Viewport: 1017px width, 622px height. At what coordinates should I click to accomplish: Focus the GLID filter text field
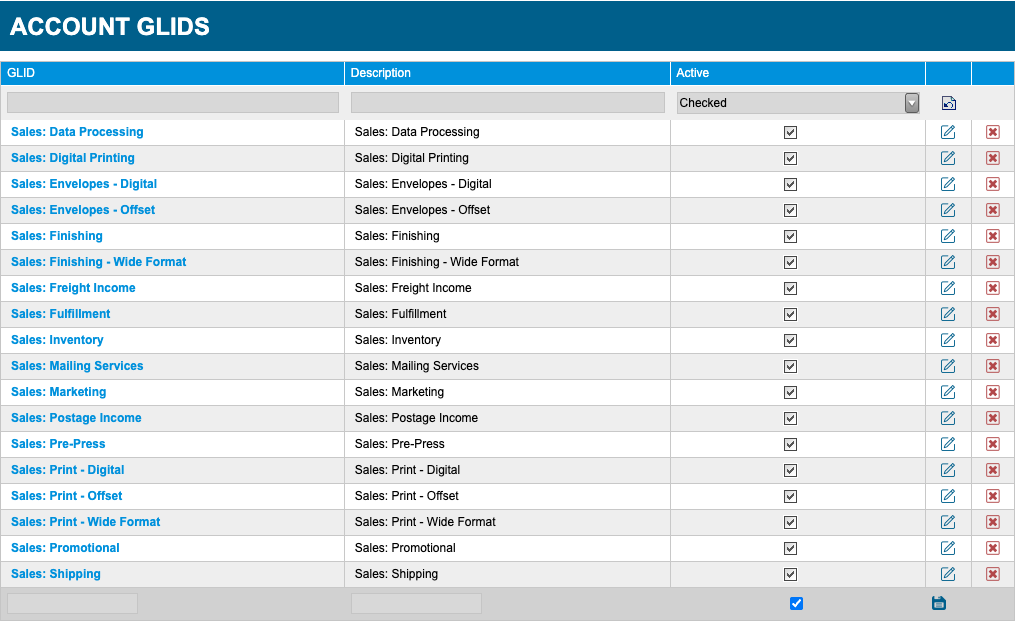point(173,102)
